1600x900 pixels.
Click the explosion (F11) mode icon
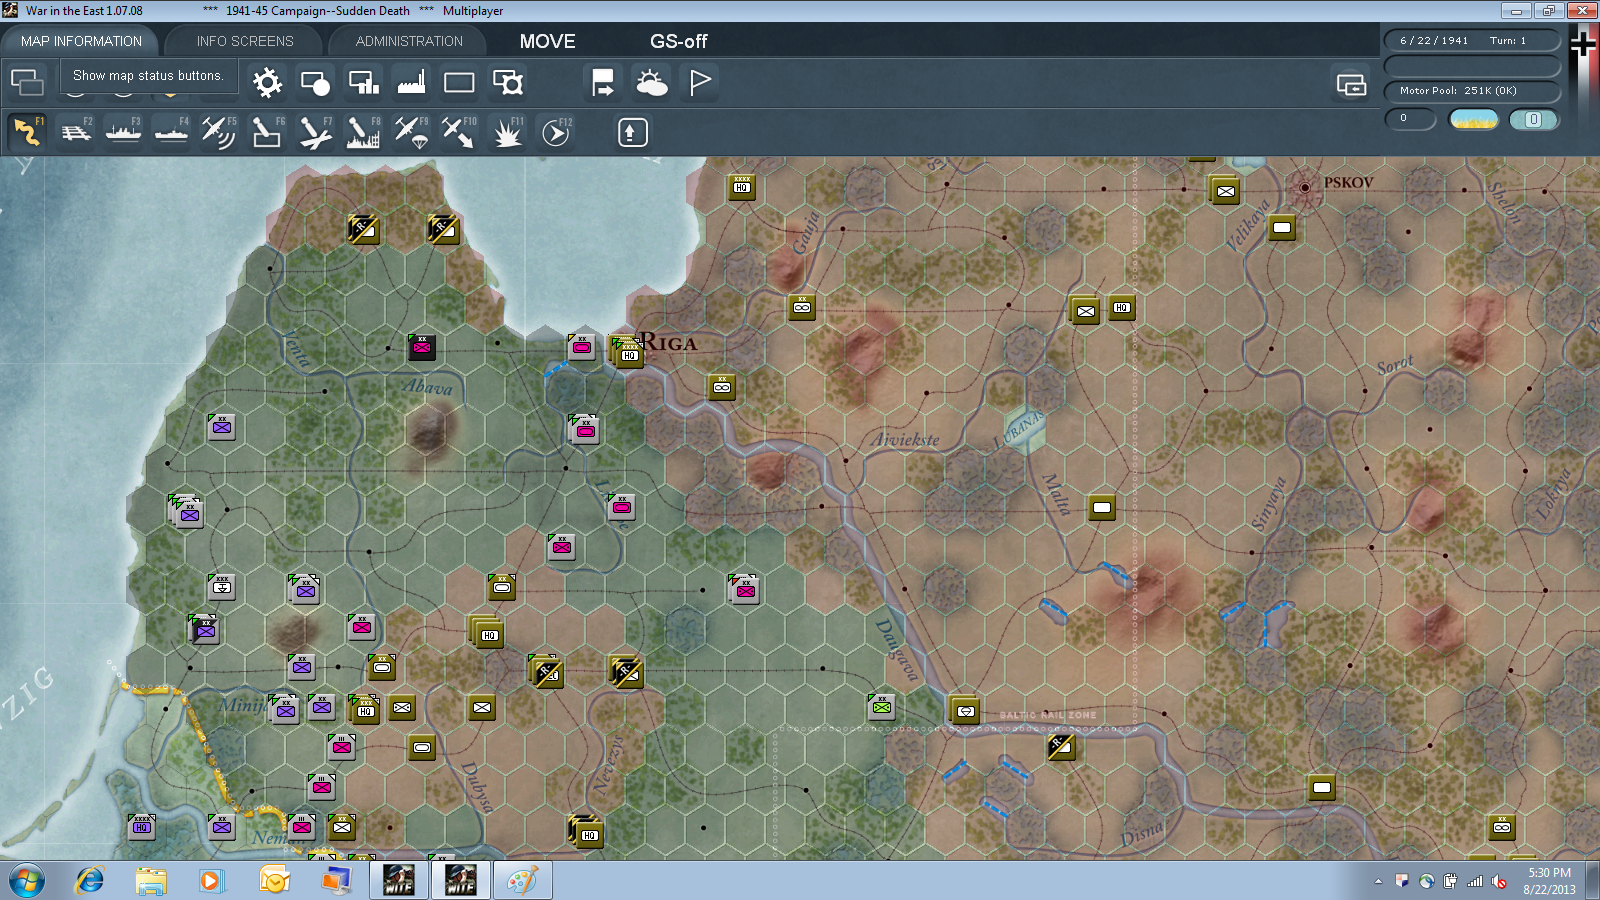[507, 132]
